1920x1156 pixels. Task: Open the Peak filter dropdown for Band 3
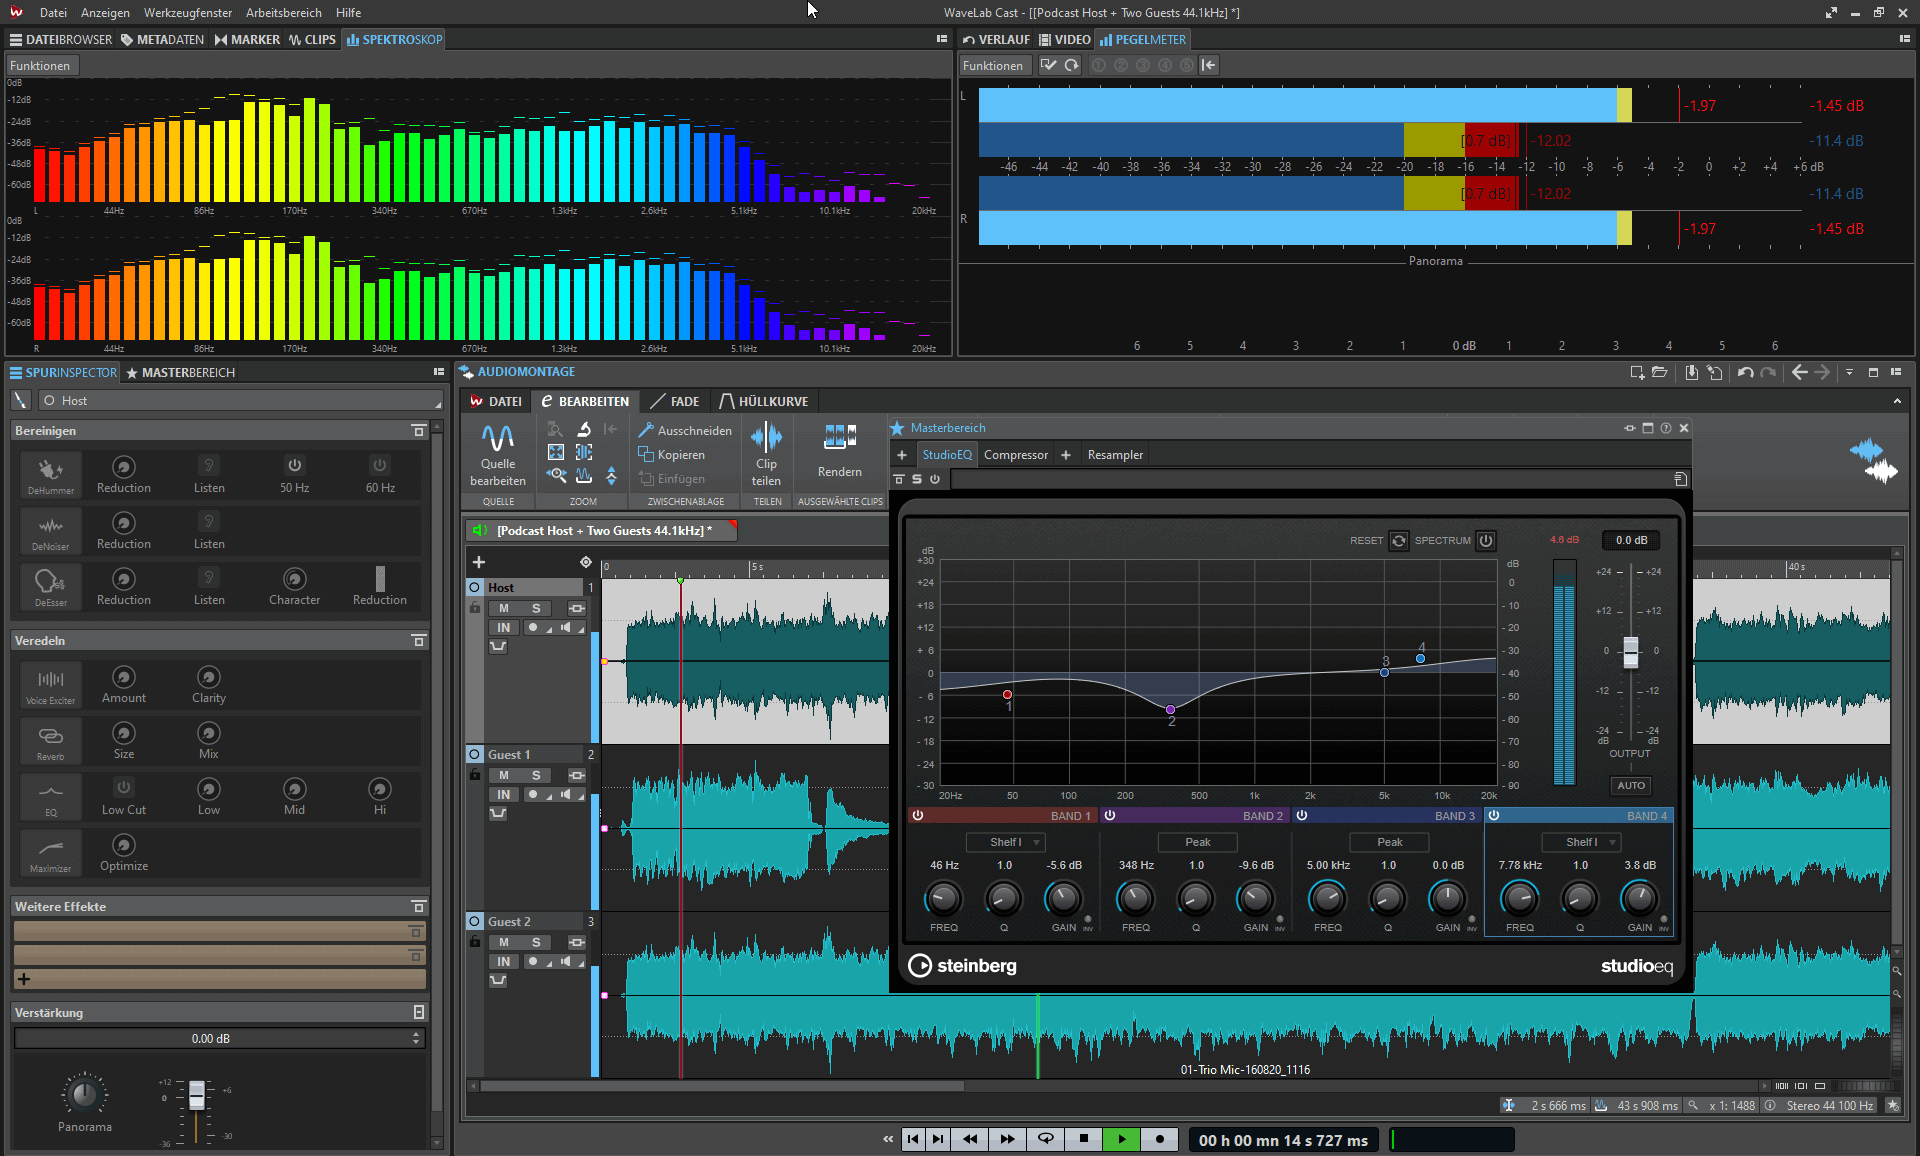pyautogui.click(x=1389, y=841)
